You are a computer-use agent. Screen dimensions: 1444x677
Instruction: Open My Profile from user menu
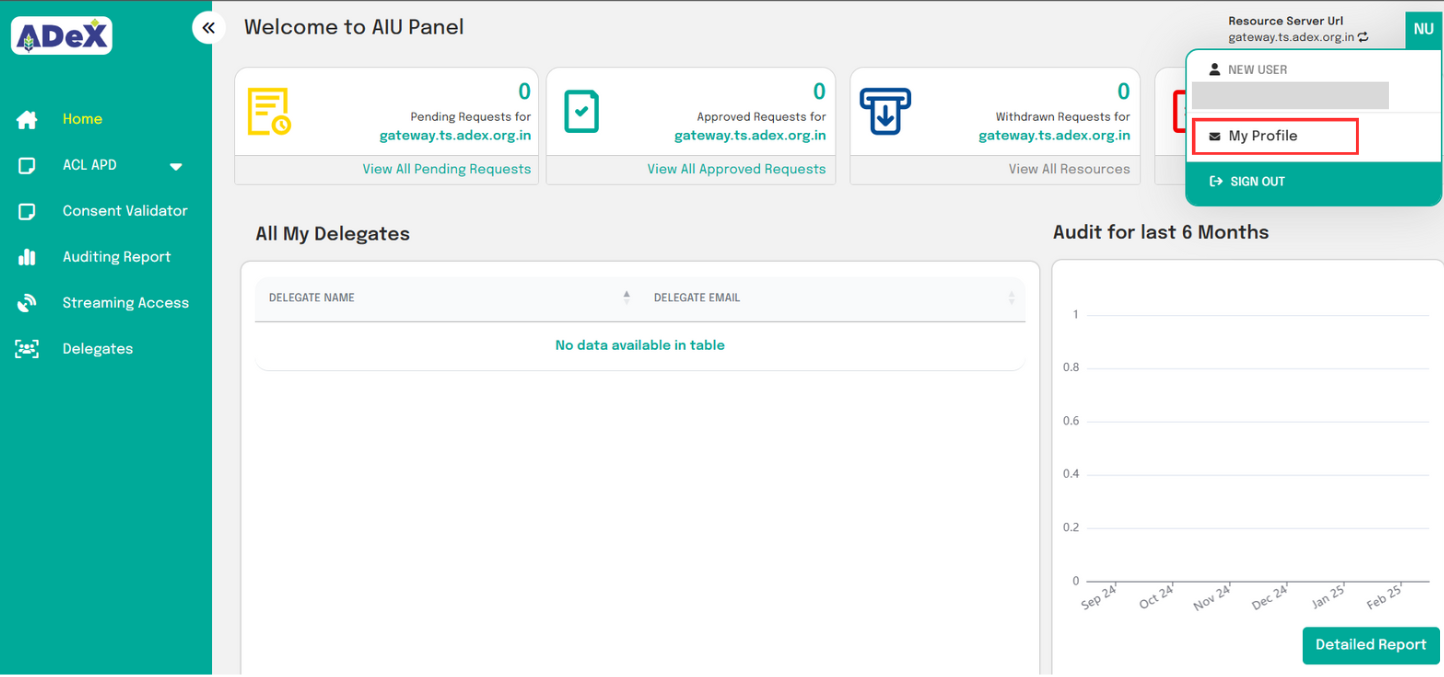tap(1262, 136)
